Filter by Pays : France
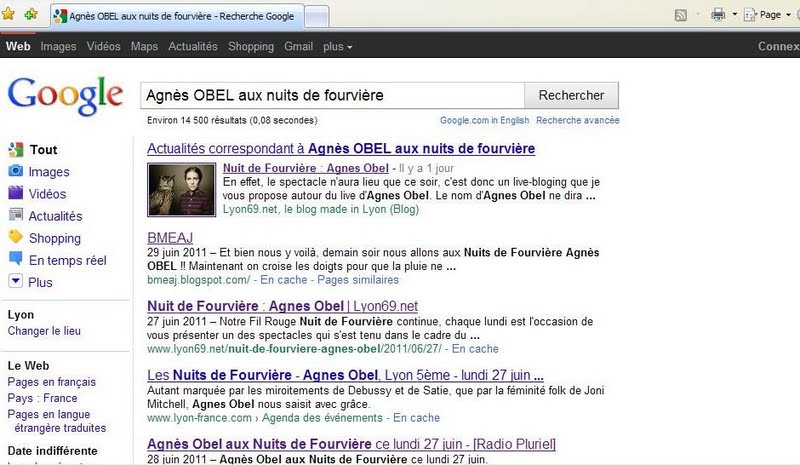800x465 pixels. [x=42, y=398]
